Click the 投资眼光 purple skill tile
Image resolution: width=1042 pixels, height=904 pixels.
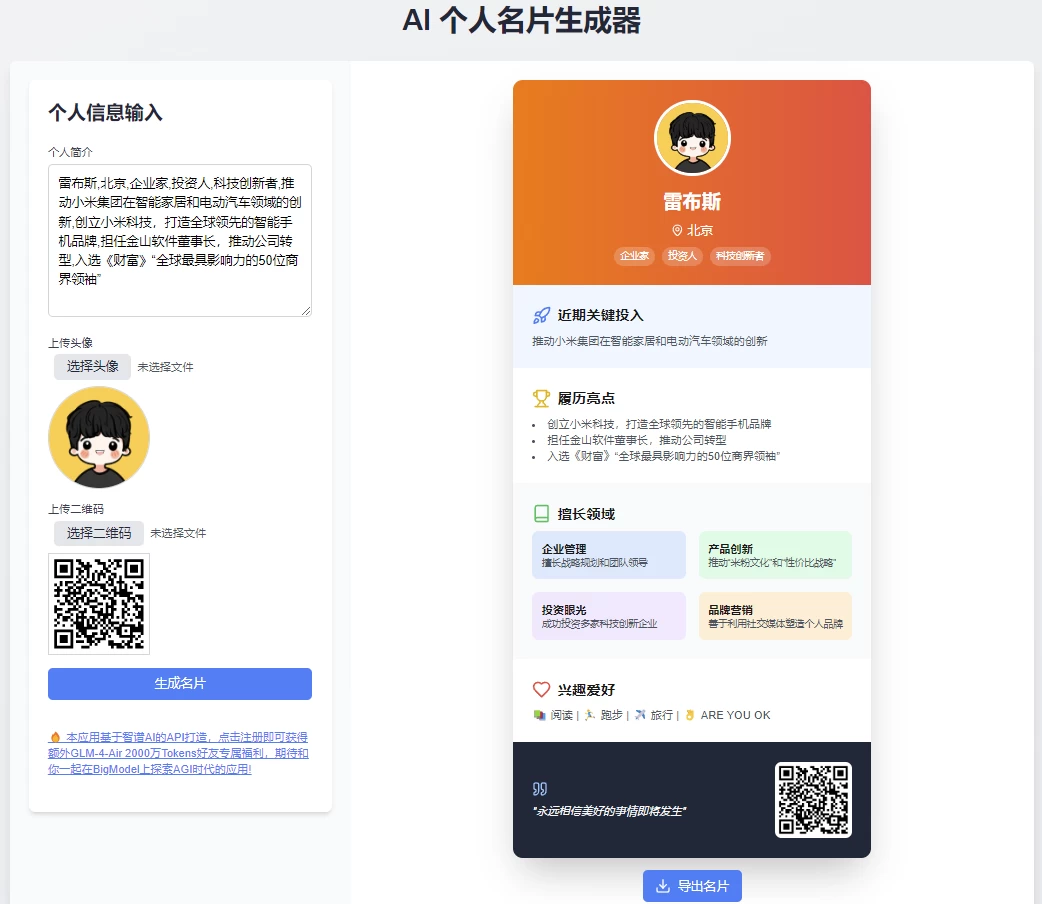coord(609,616)
